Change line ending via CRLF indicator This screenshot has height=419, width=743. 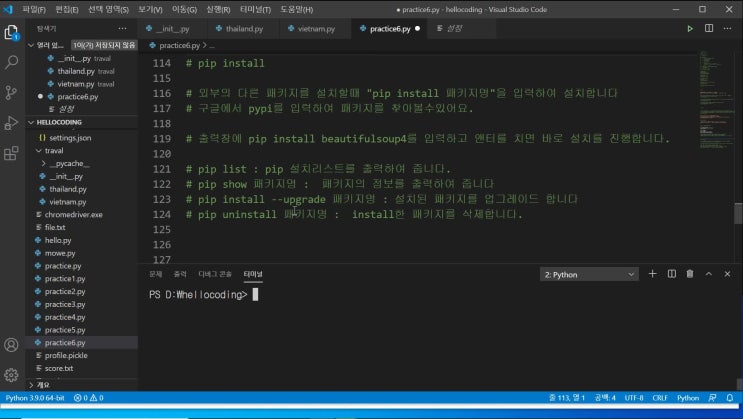(x=660, y=398)
